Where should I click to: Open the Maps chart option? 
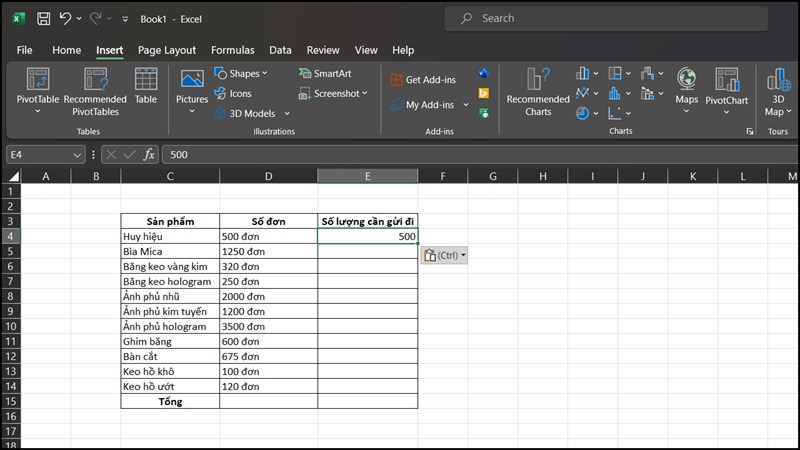(x=686, y=91)
